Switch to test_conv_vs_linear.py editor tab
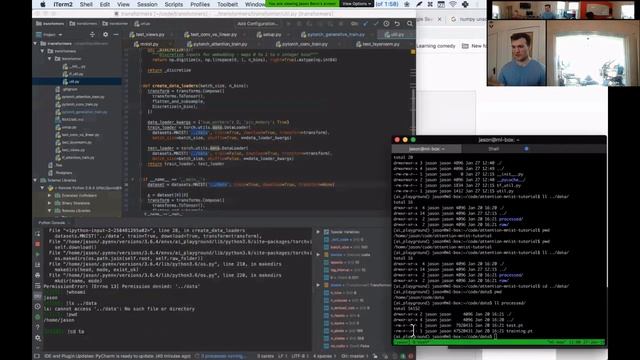 click(x=213, y=35)
